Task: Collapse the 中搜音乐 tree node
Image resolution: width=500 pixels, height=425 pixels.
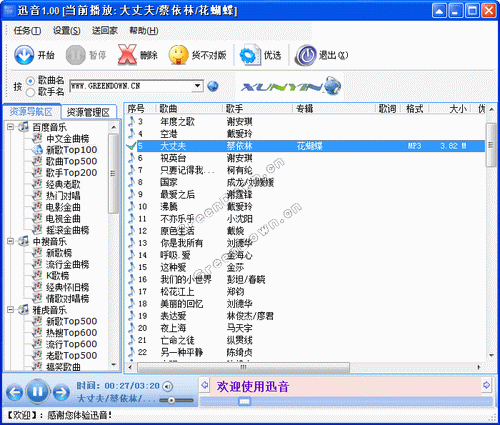Action: [x=11, y=241]
